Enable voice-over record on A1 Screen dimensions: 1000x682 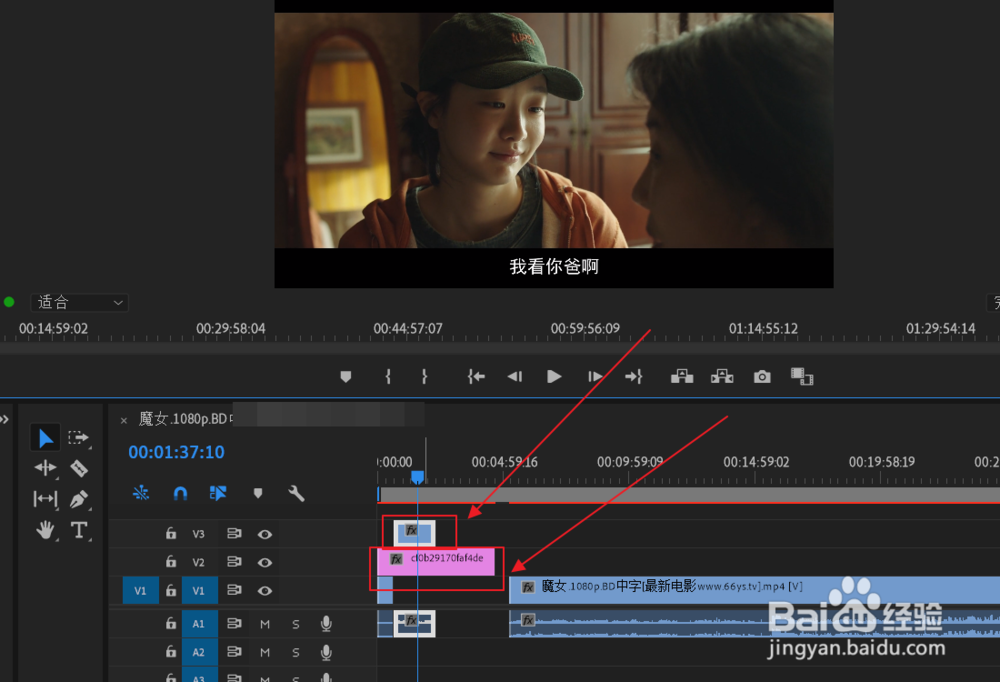click(x=326, y=623)
